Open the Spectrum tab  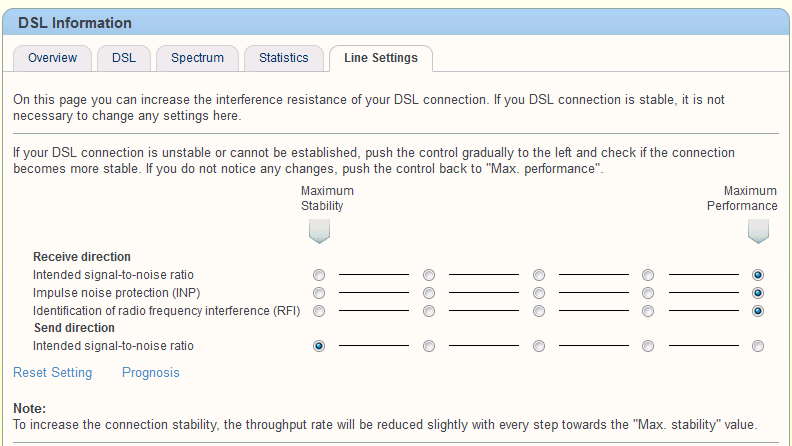pos(197,58)
